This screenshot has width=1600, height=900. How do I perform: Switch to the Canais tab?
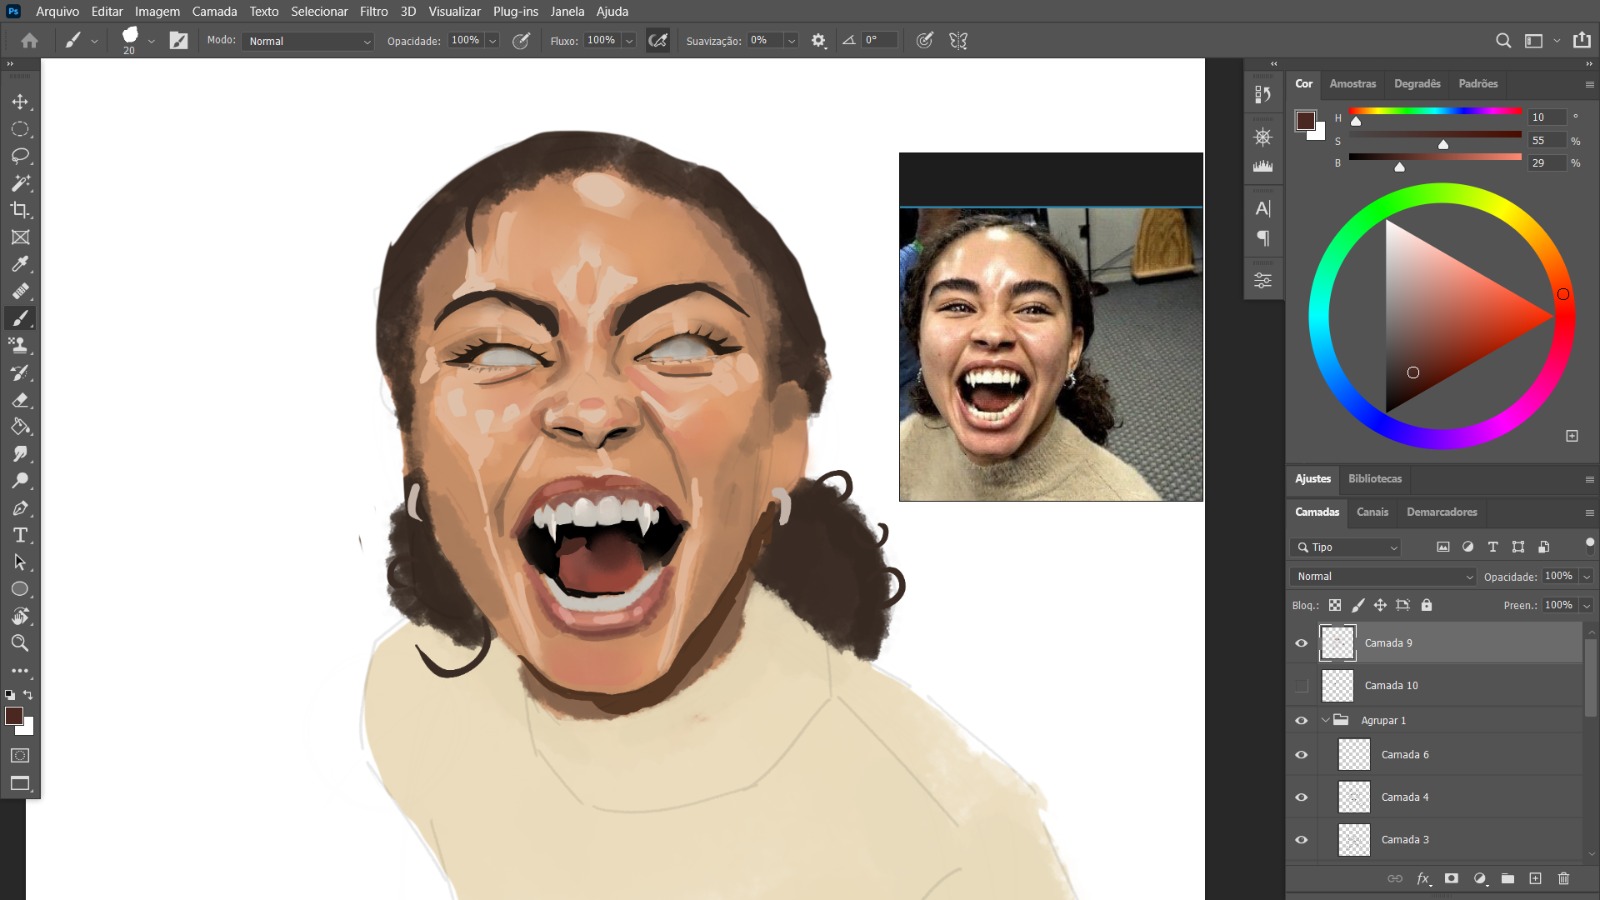tap(1372, 512)
